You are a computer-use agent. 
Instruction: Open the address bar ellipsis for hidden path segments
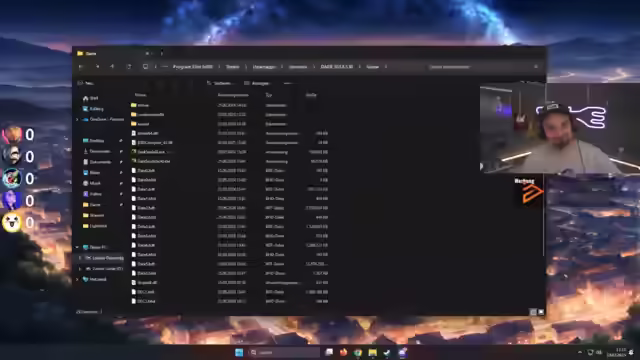[164, 67]
